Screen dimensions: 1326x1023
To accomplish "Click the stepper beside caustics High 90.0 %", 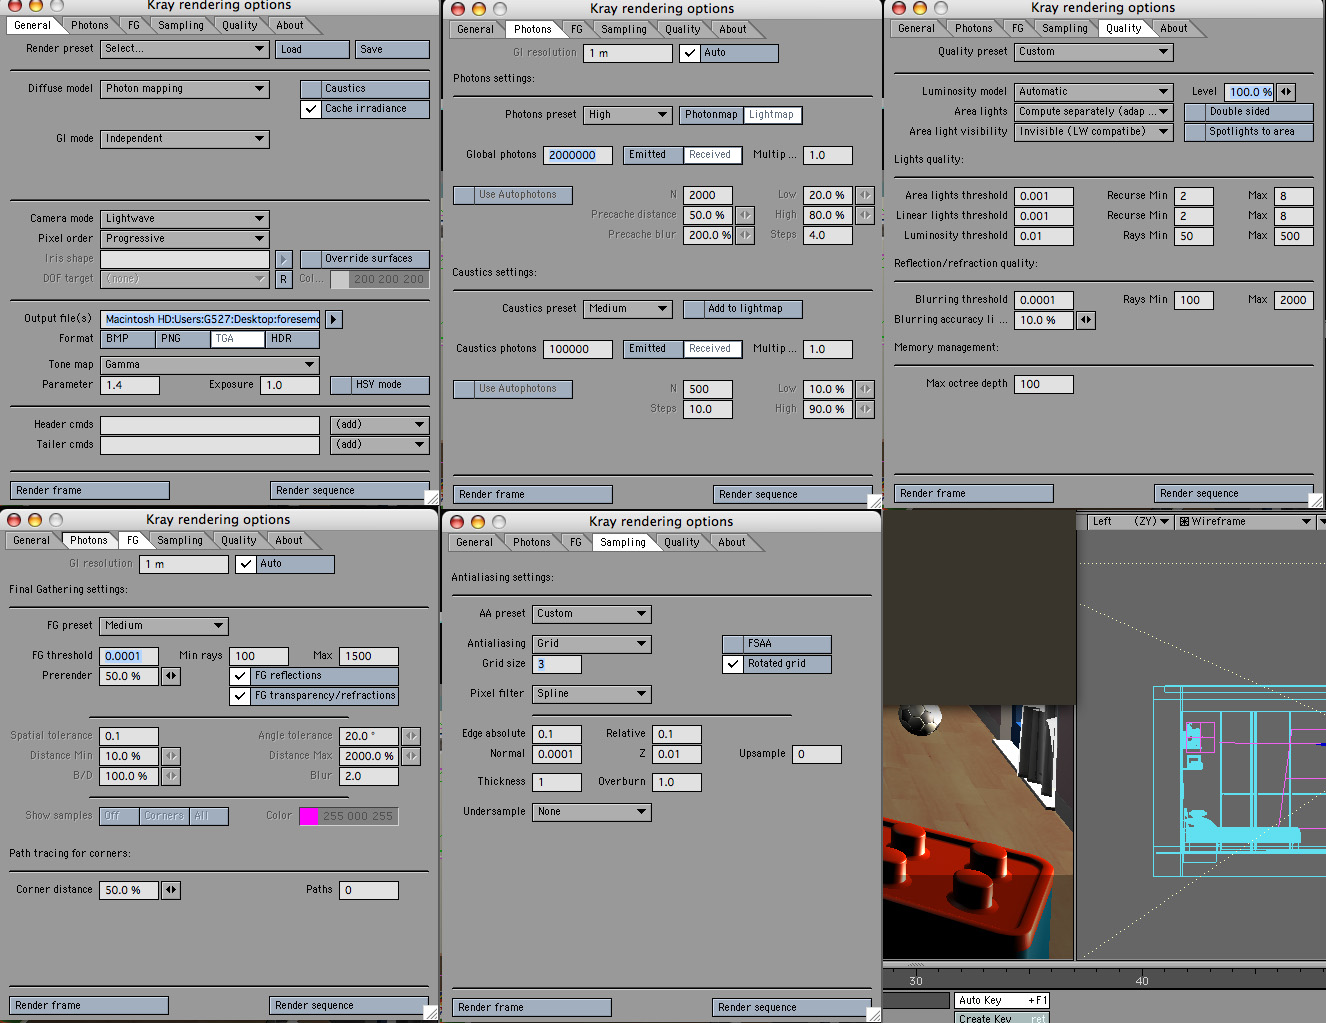I will (865, 409).
